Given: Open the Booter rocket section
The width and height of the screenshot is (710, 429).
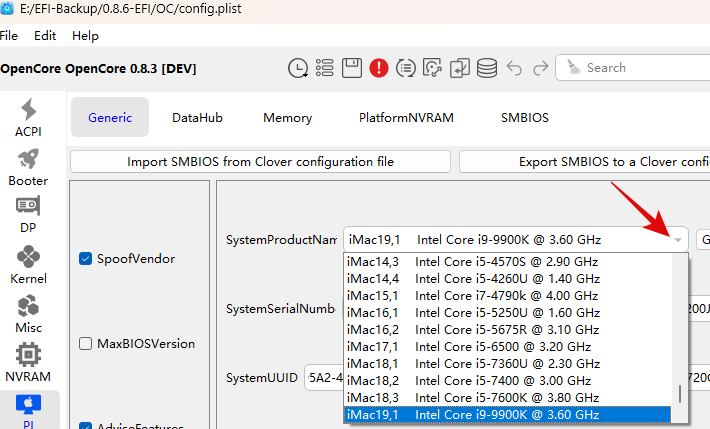Looking at the screenshot, I should tap(28, 168).
